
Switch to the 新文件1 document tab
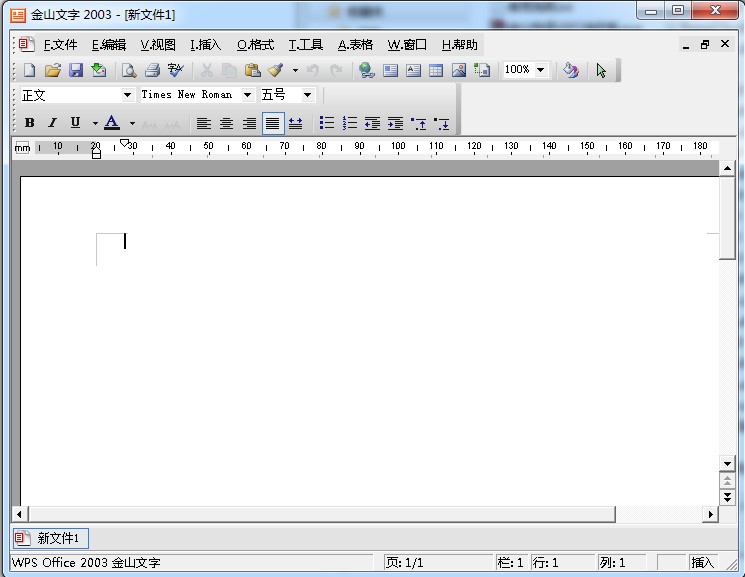(x=51, y=538)
